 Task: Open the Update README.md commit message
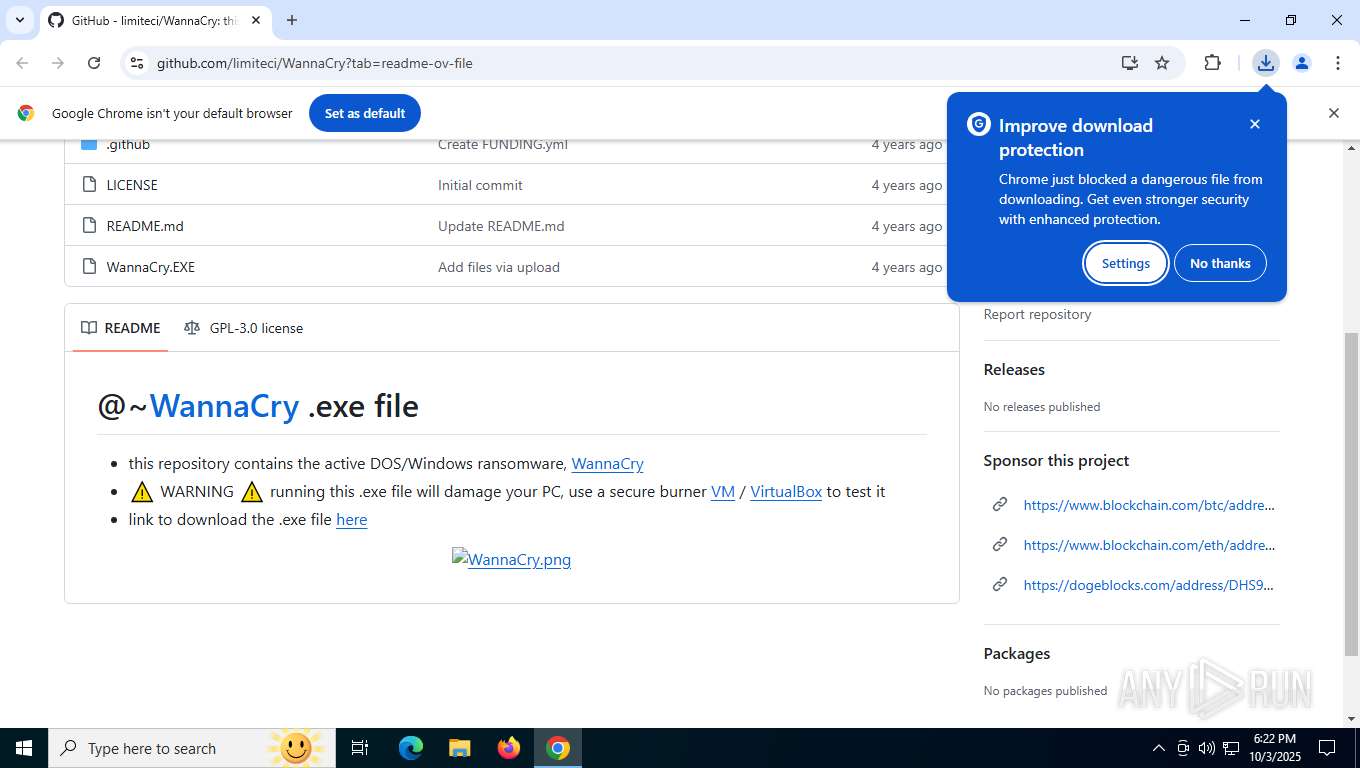point(501,226)
